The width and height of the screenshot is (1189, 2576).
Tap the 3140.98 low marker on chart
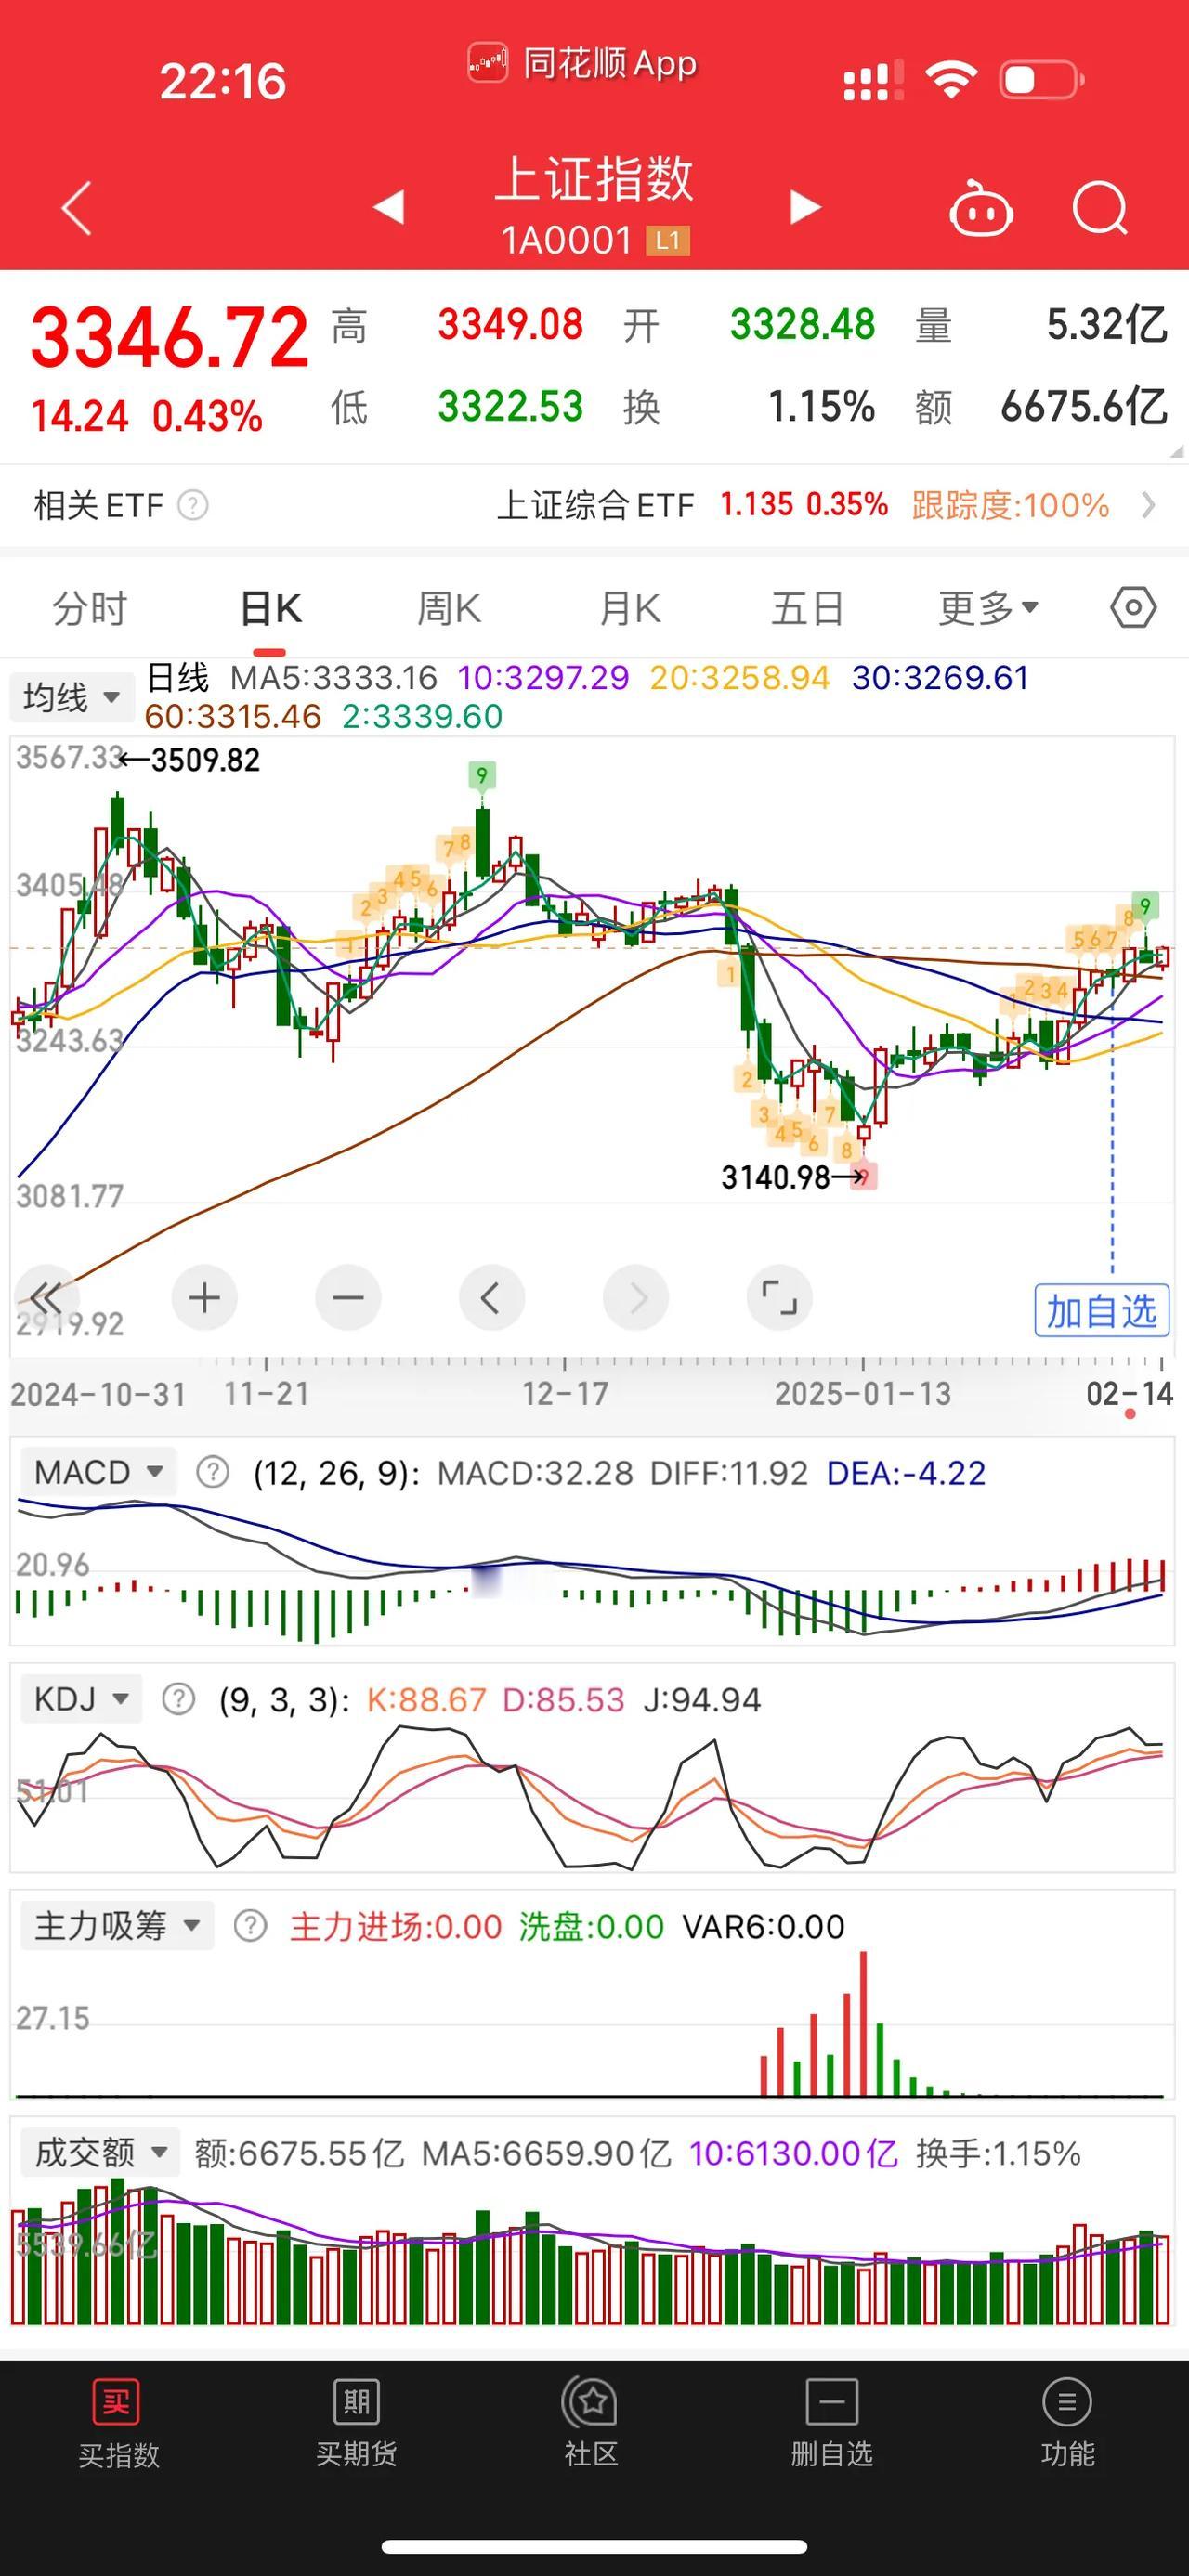776,1177
